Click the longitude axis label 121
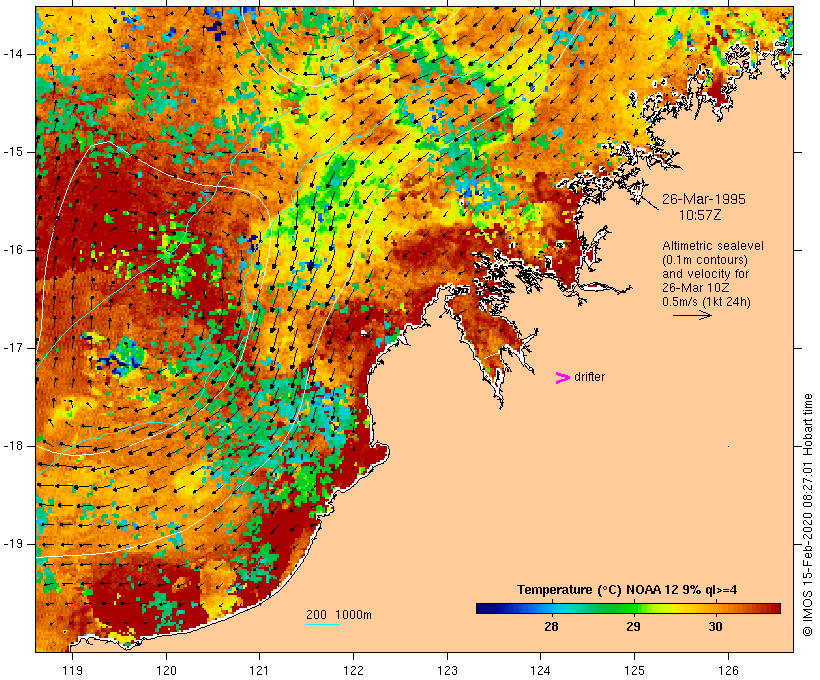Viewport: 820px width, 680px height. click(x=259, y=670)
